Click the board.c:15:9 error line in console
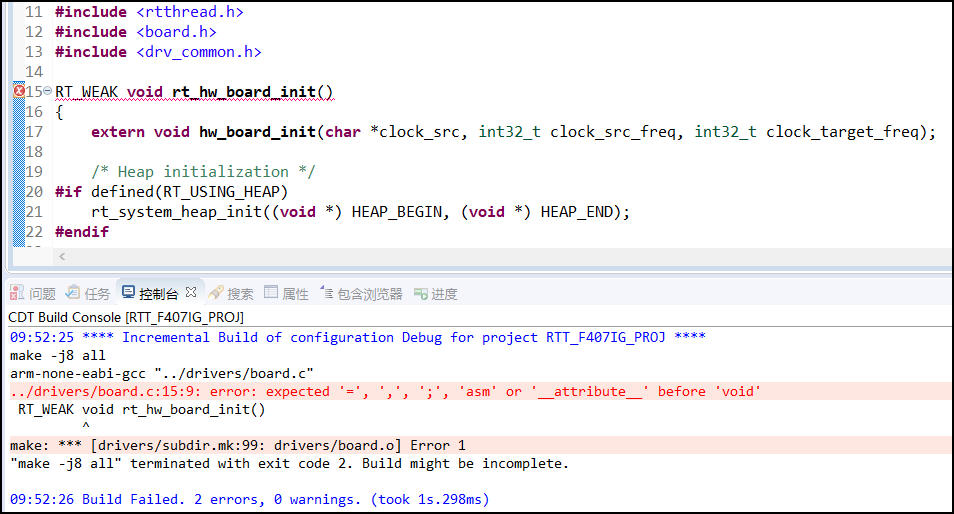 [x=385, y=392]
